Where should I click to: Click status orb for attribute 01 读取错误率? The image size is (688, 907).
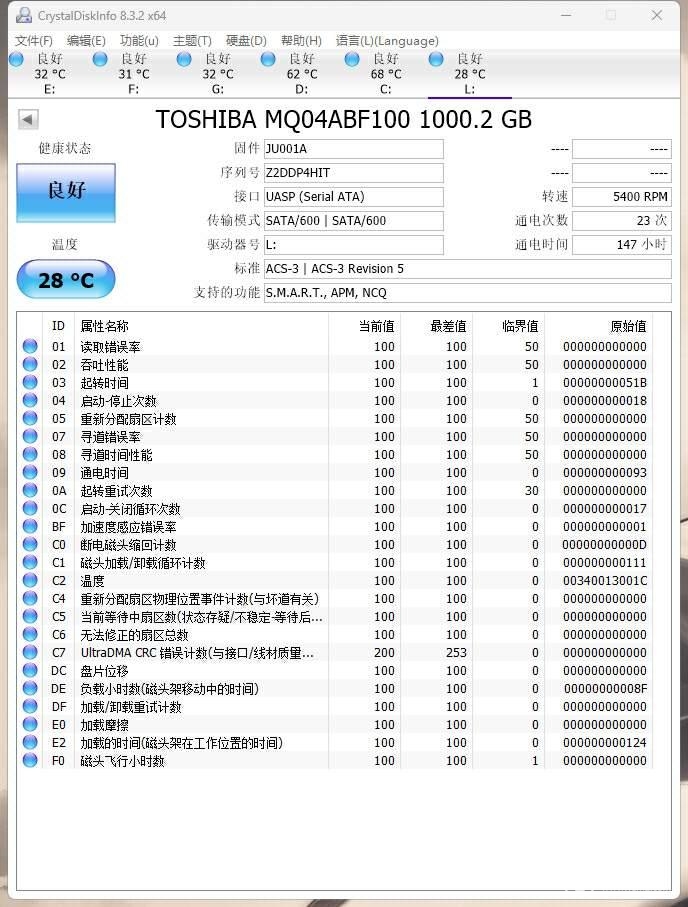click(x=30, y=346)
